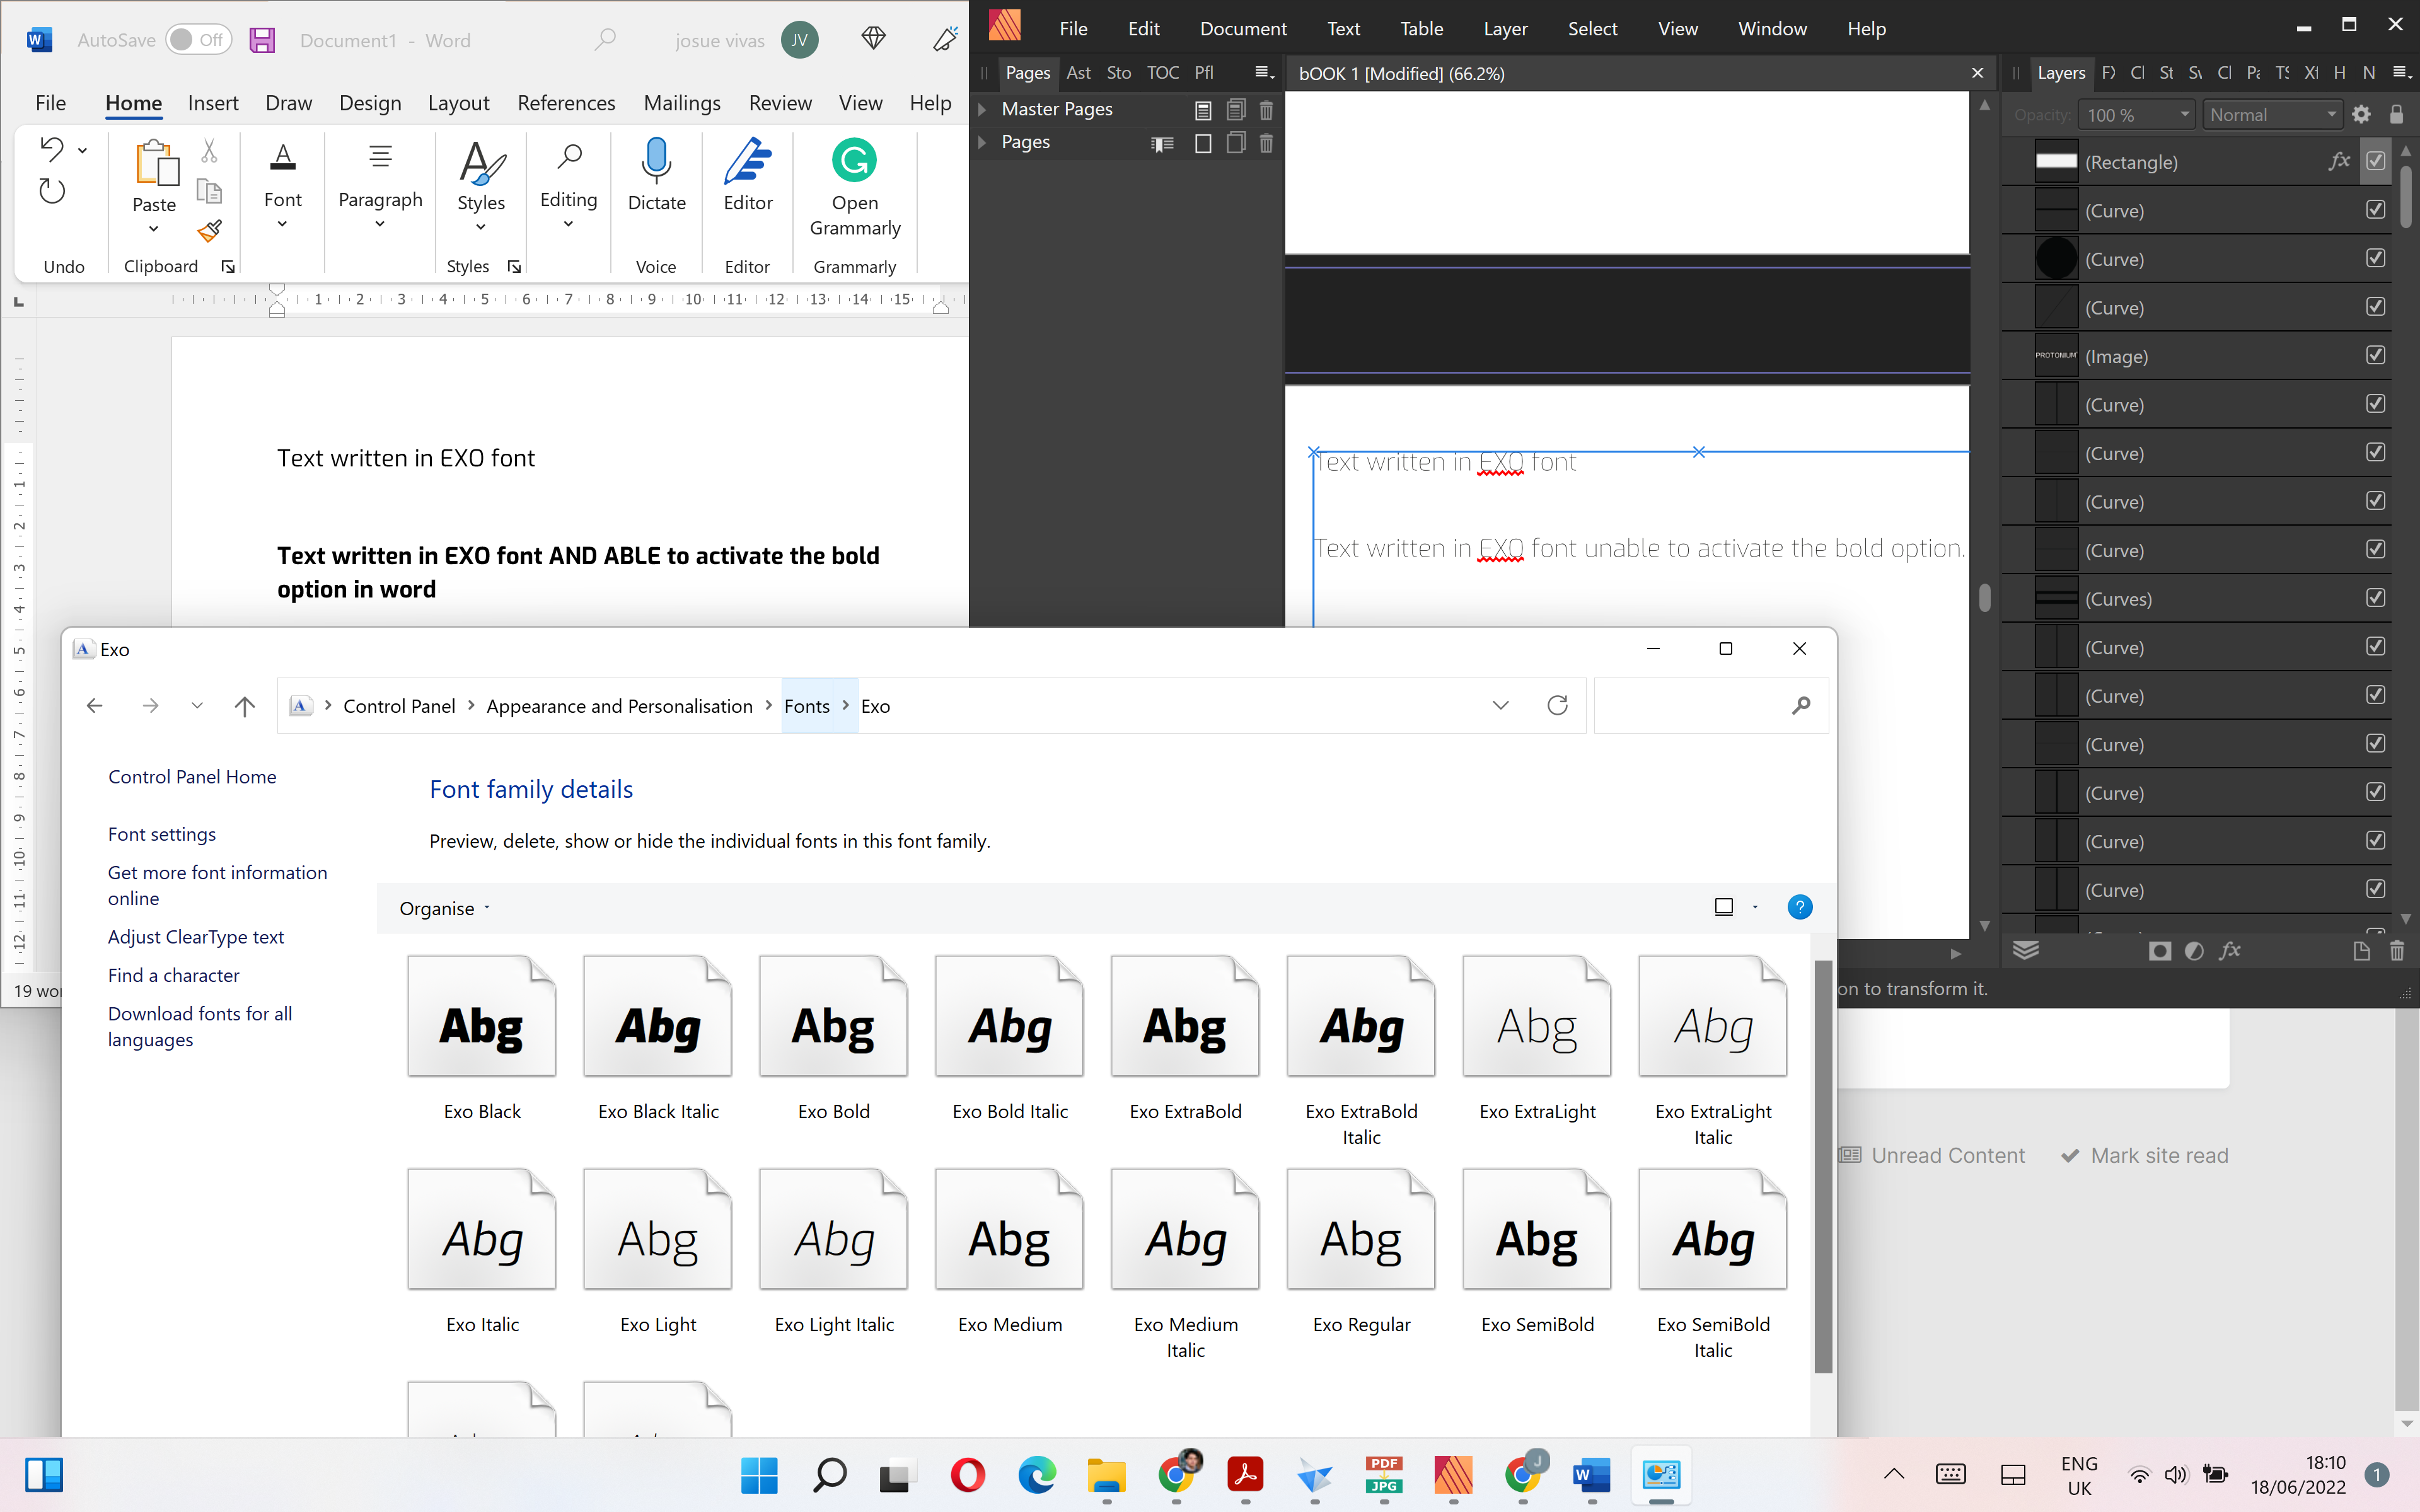Go up one level in Fonts explorer
The width and height of the screenshot is (2420, 1512).
click(244, 706)
